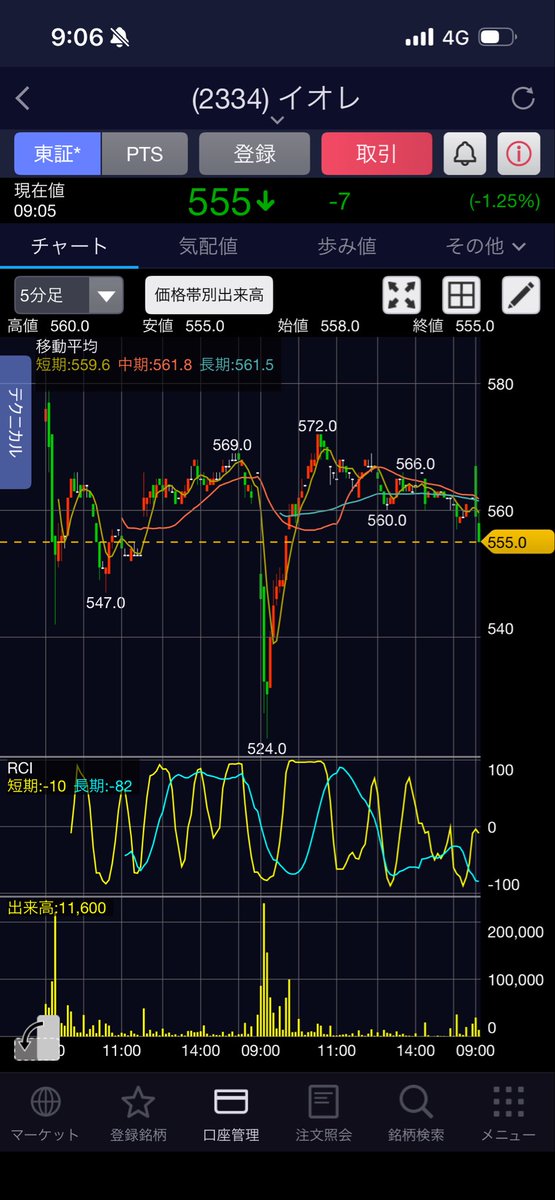
Task: Refresh the stock quote data
Action: pos(522,98)
